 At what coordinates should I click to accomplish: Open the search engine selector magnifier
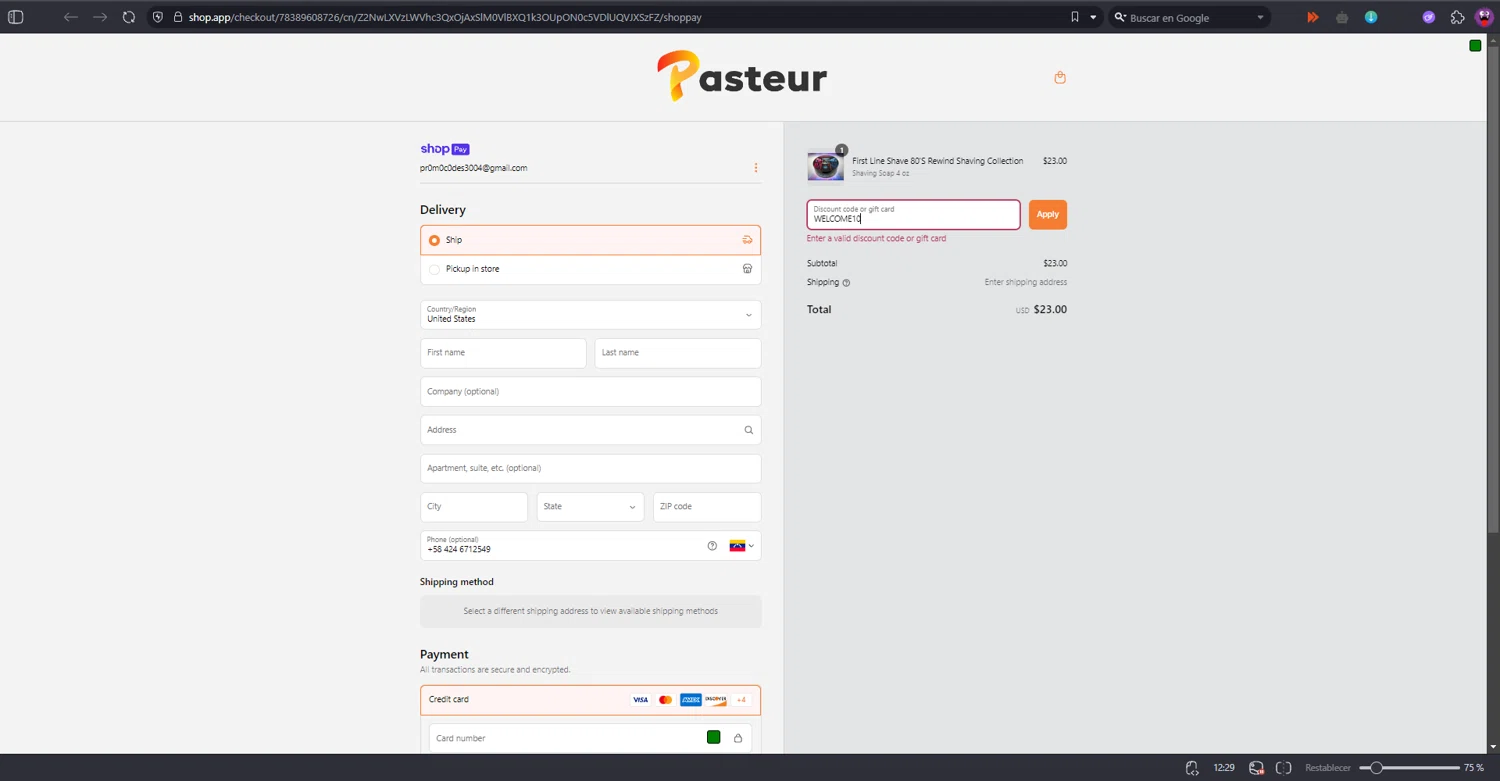(x=1120, y=17)
